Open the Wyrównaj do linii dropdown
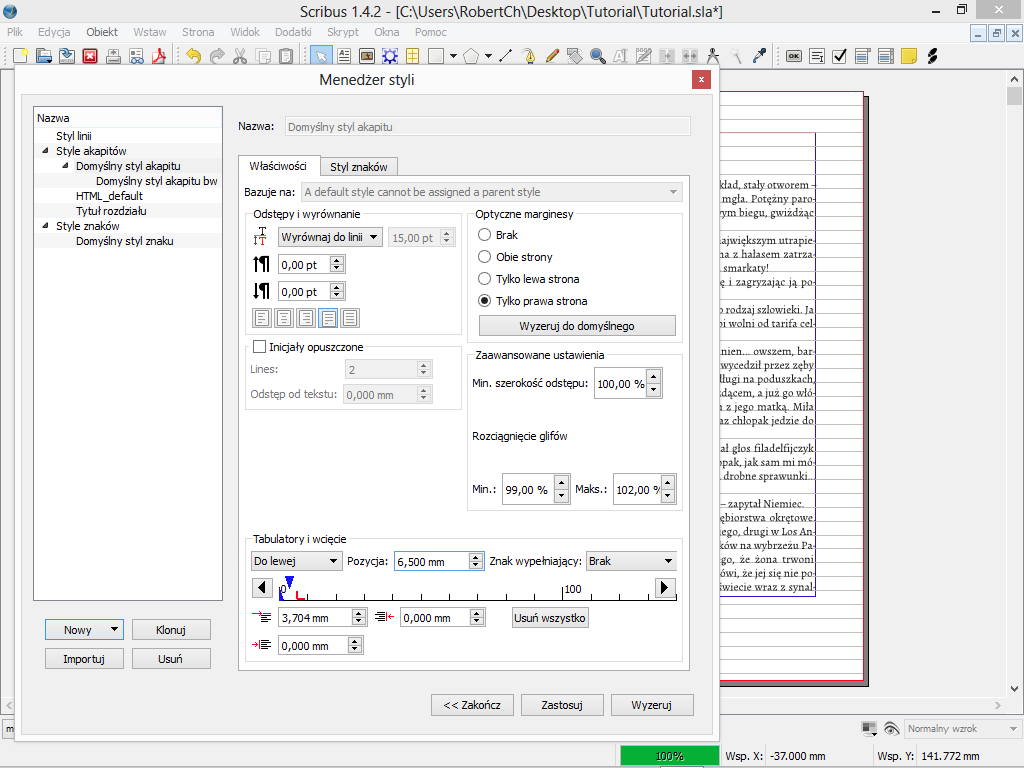Image resolution: width=1024 pixels, height=768 pixels. point(330,237)
